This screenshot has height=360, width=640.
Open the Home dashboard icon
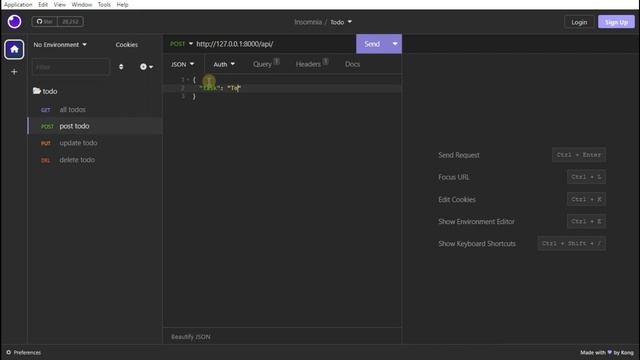click(x=14, y=50)
